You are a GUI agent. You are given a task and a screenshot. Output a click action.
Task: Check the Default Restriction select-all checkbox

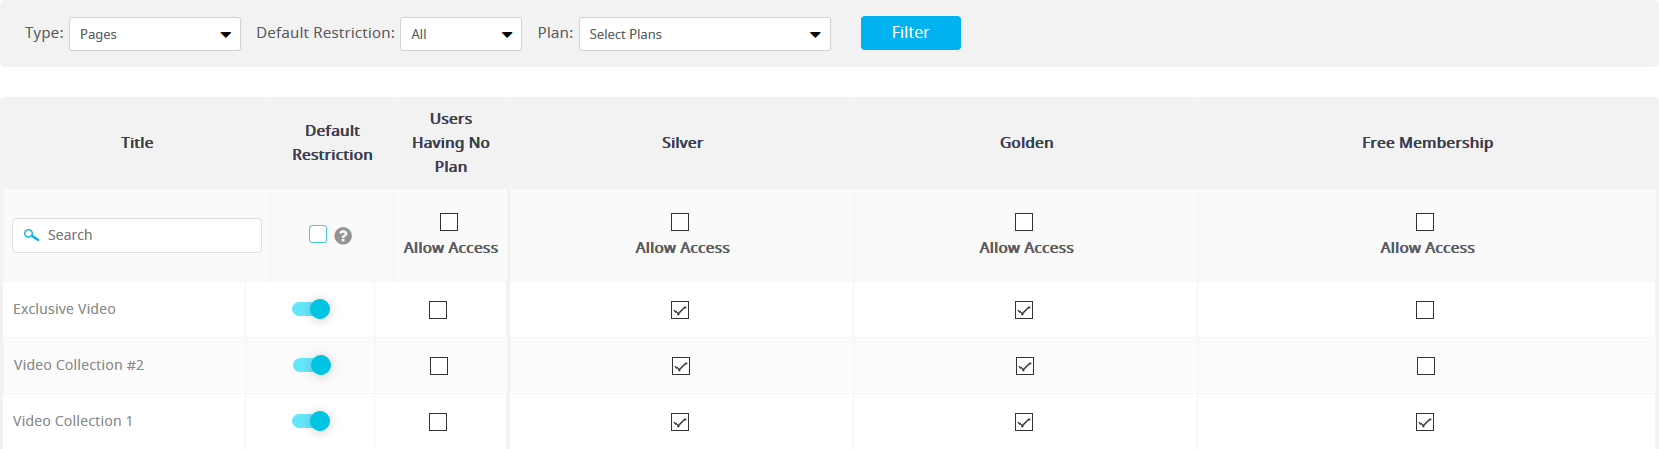coord(318,234)
